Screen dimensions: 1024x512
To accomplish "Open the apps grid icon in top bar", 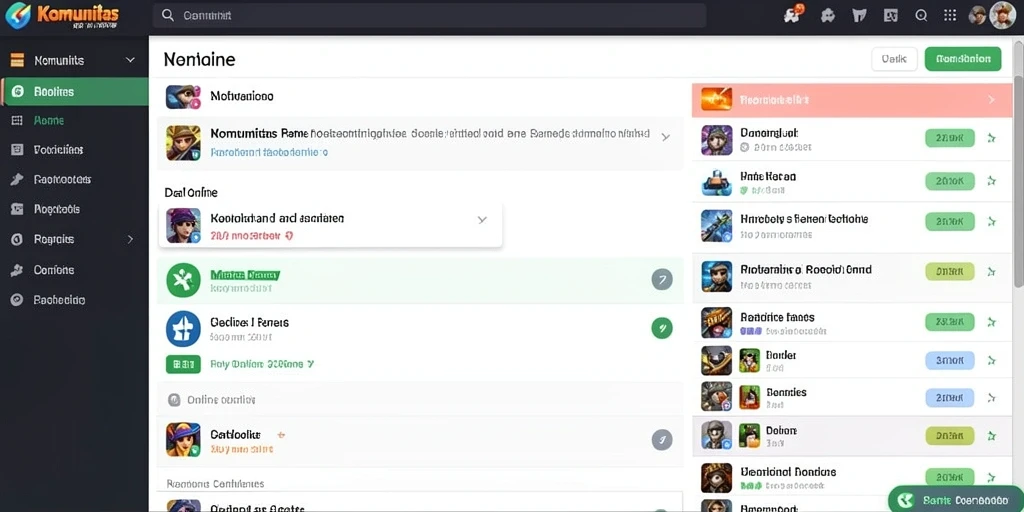I will point(950,16).
